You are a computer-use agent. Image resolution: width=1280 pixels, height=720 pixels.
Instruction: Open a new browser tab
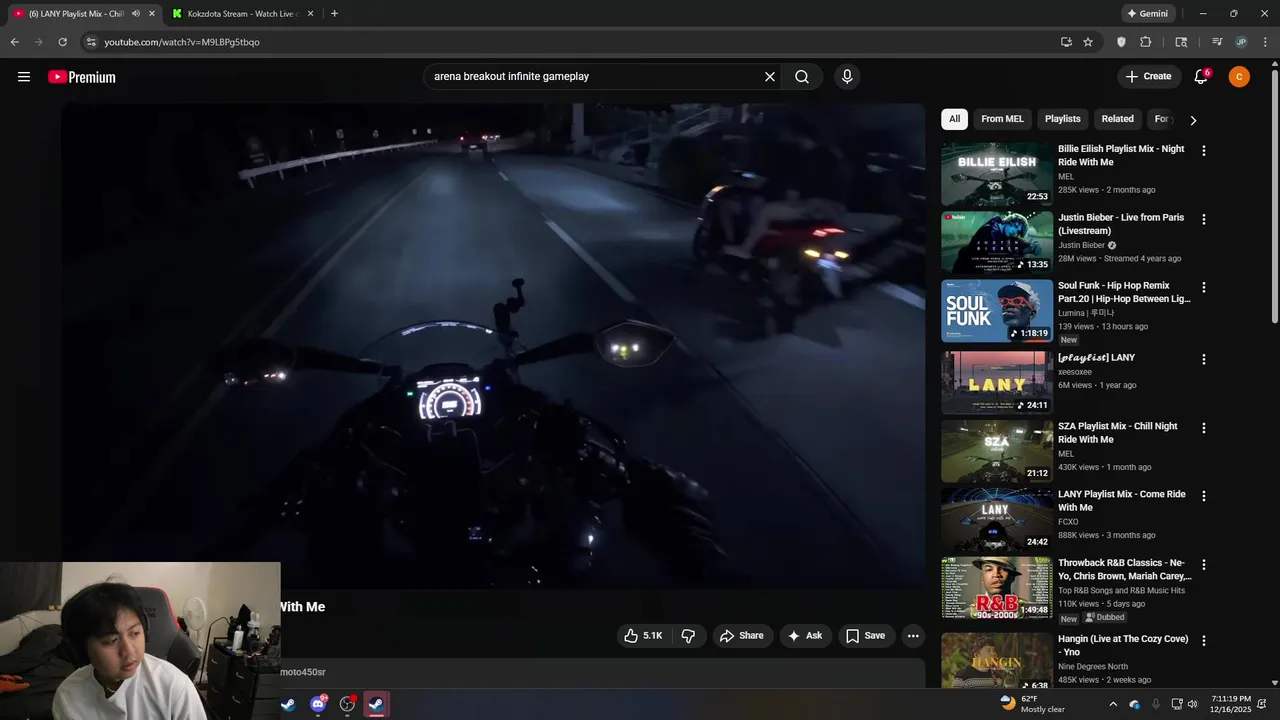[x=334, y=14]
